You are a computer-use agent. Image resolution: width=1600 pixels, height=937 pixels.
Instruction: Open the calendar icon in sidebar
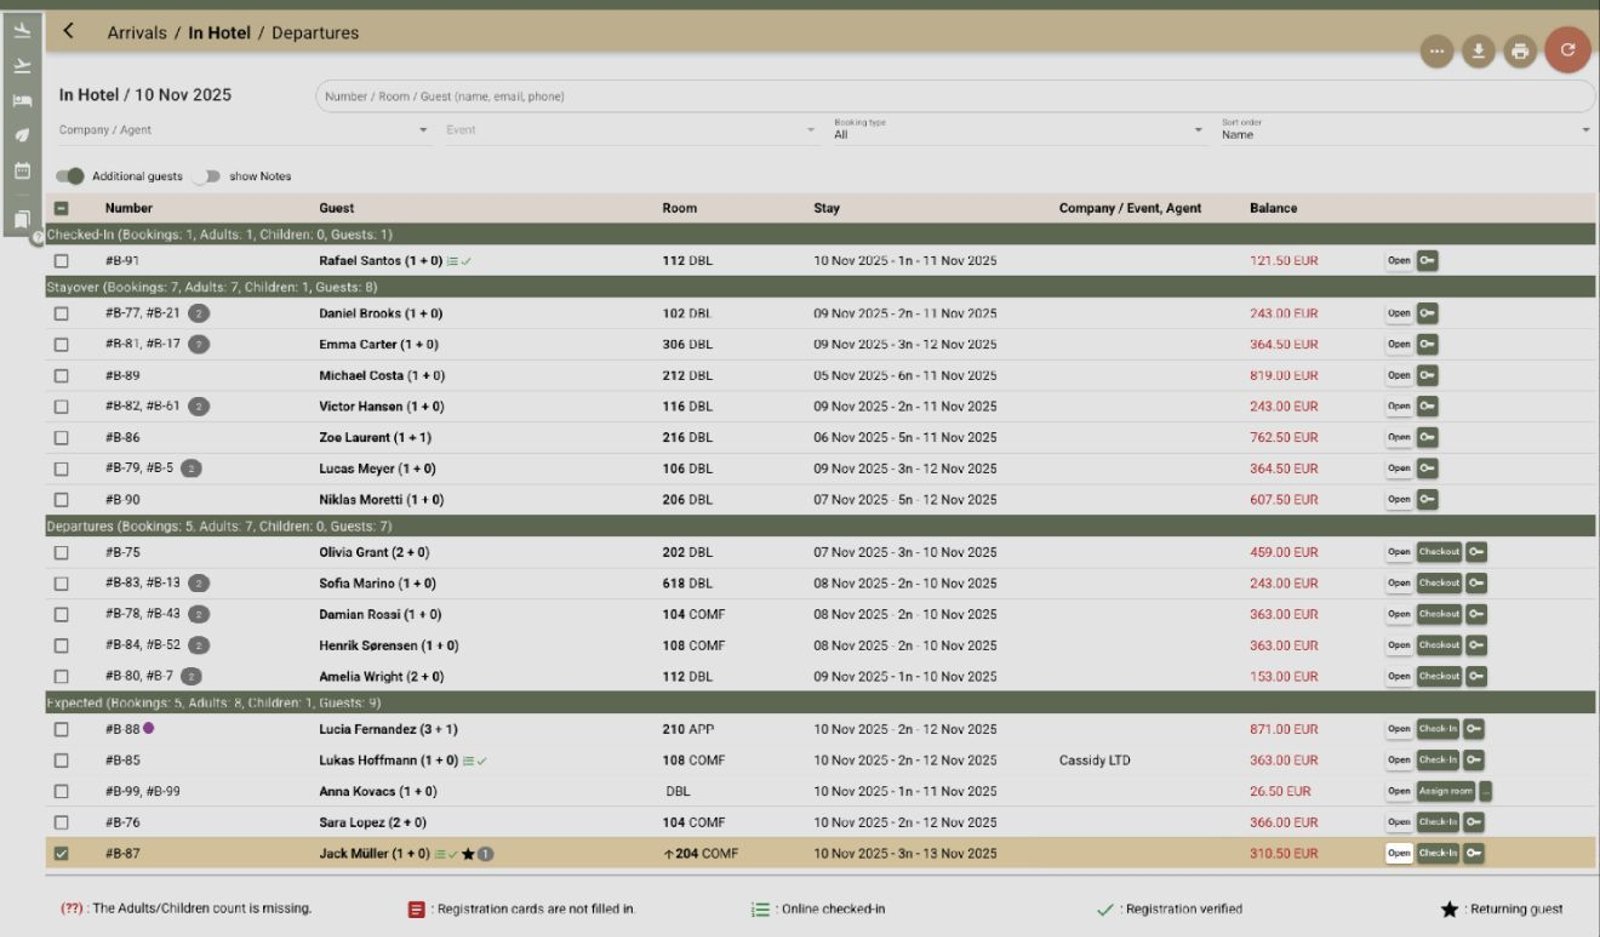tap(22, 171)
